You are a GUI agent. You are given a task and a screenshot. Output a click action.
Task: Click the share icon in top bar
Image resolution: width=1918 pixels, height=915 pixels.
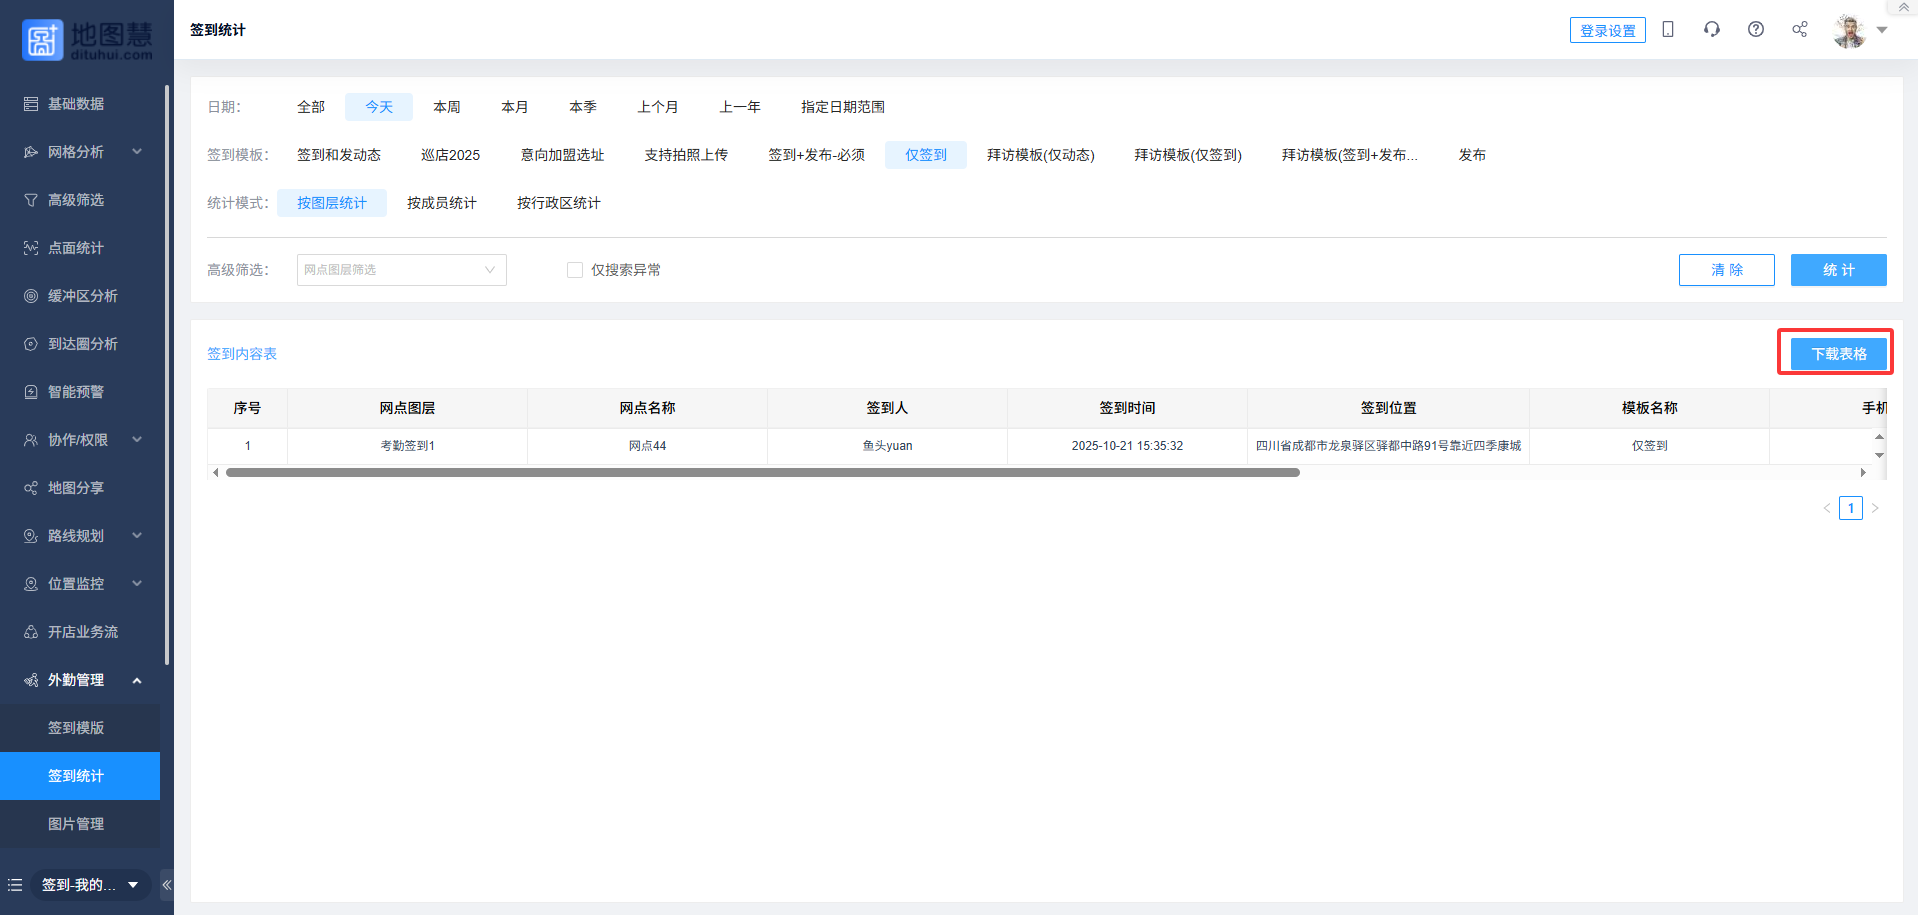click(1799, 30)
